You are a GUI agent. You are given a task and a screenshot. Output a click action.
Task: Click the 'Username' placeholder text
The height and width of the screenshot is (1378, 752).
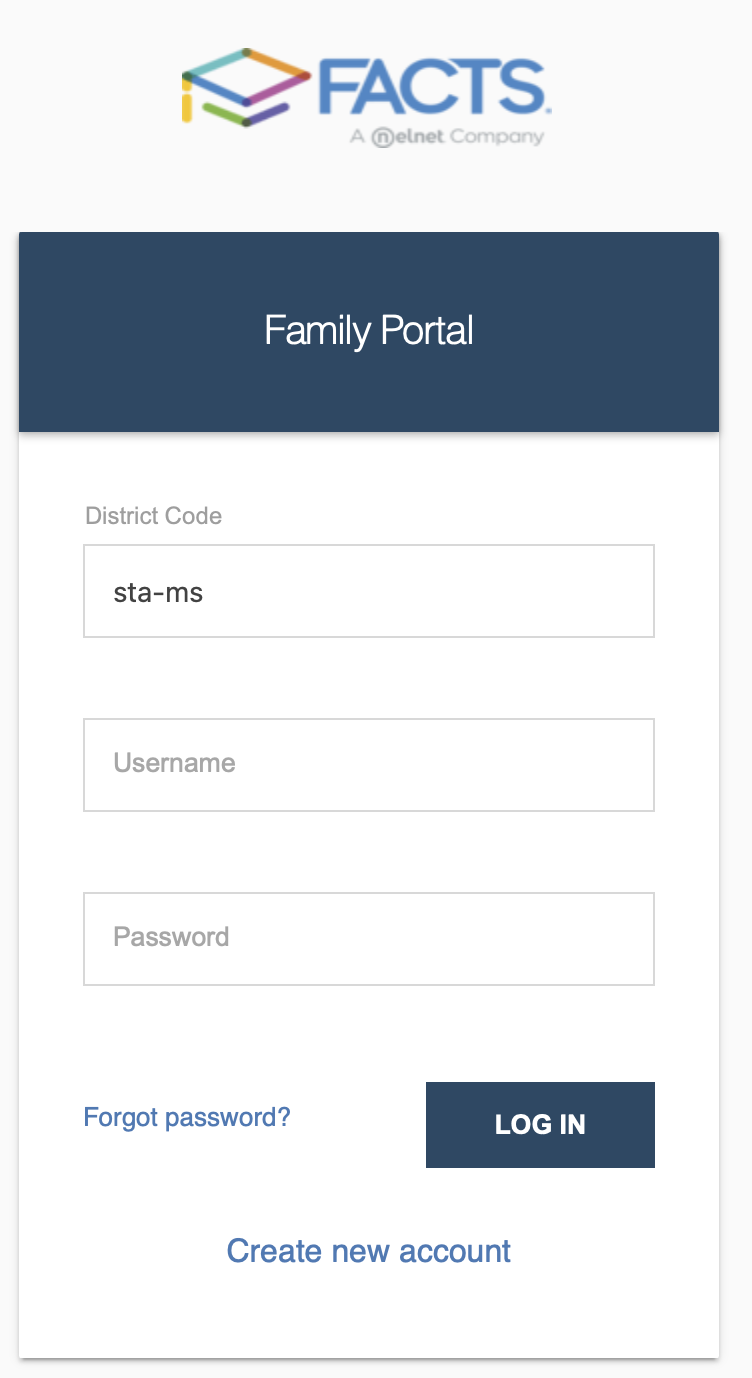(x=174, y=764)
